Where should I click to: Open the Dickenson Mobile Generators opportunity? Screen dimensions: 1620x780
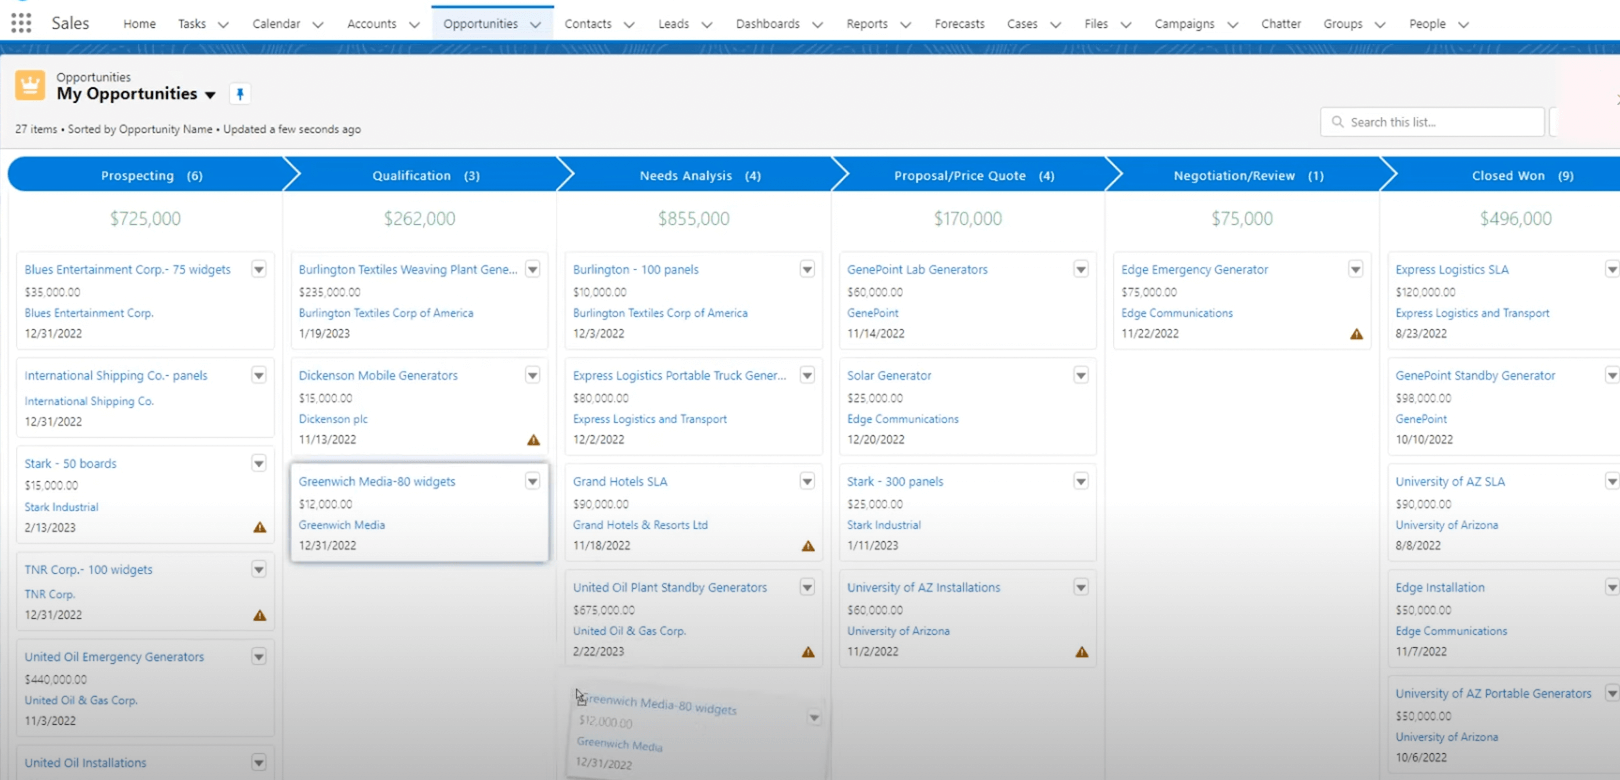(x=378, y=376)
